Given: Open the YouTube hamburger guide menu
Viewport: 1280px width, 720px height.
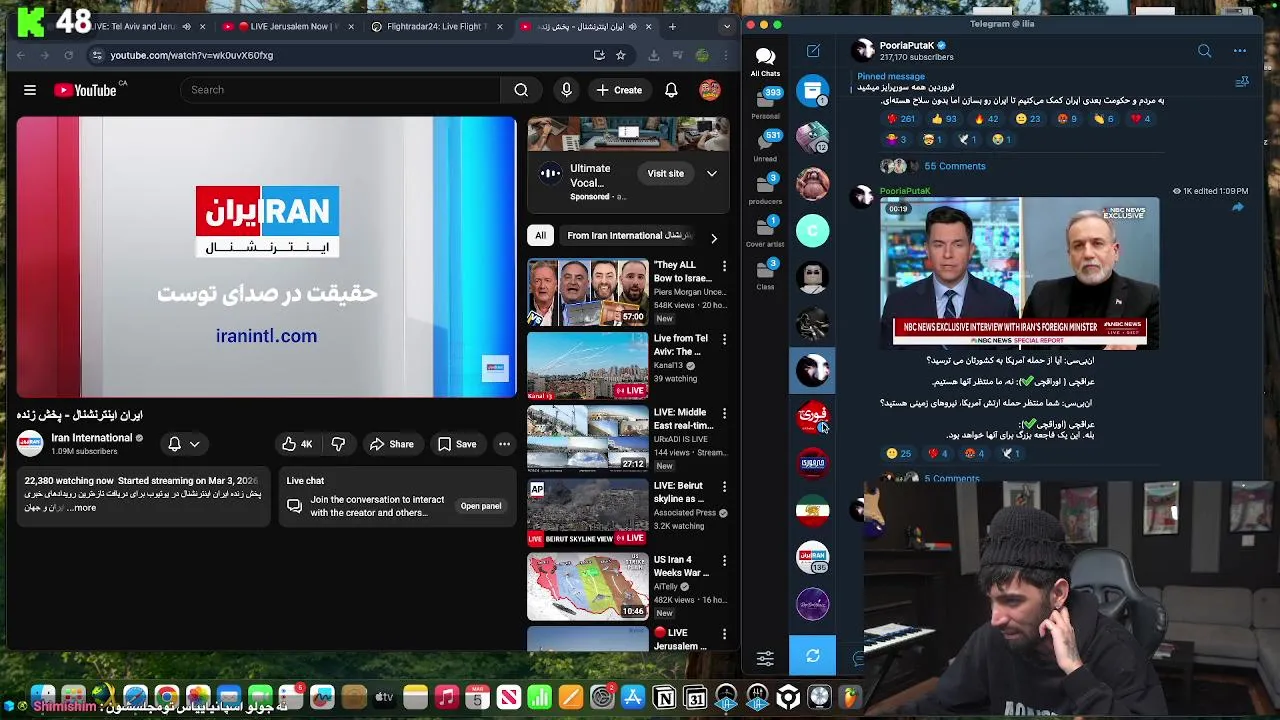Looking at the screenshot, I should click(30, 90).
